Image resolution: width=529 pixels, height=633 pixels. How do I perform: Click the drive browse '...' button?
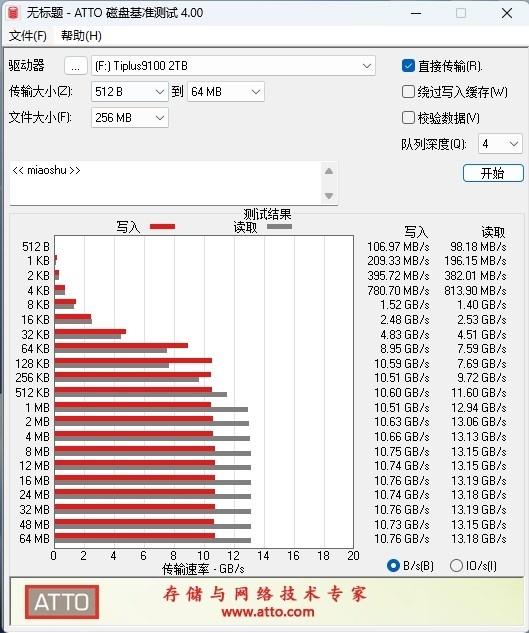(76, 66)
